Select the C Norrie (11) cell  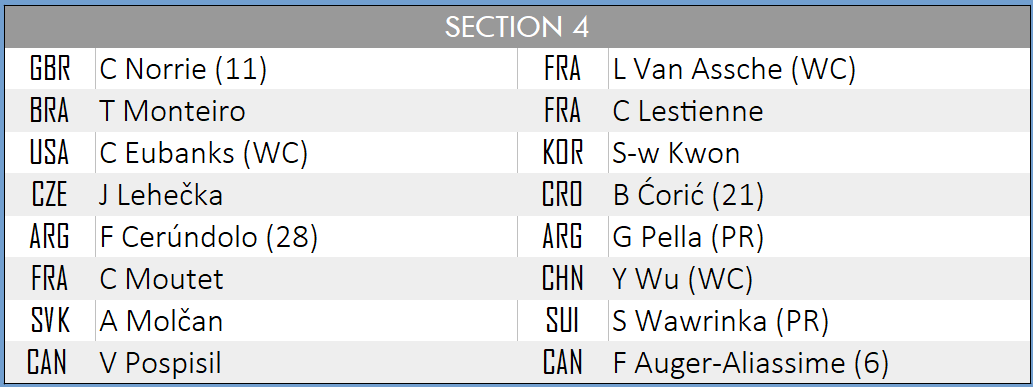[x=306, y=69]
